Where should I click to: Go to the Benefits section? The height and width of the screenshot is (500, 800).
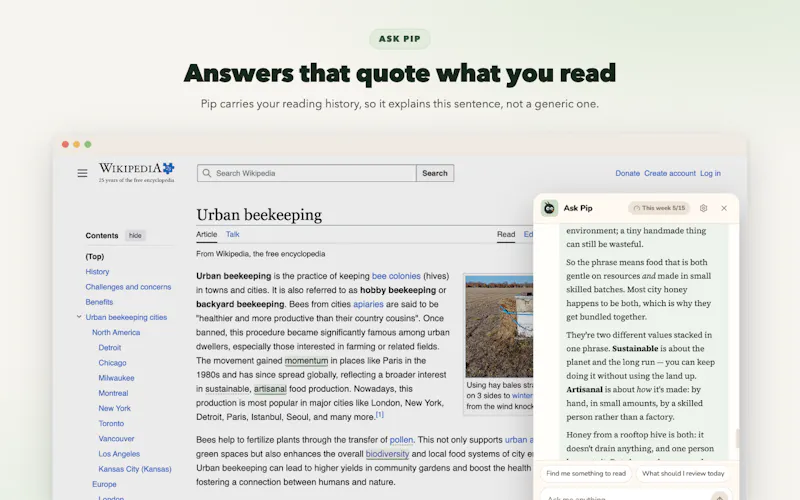tap(99, 302)
